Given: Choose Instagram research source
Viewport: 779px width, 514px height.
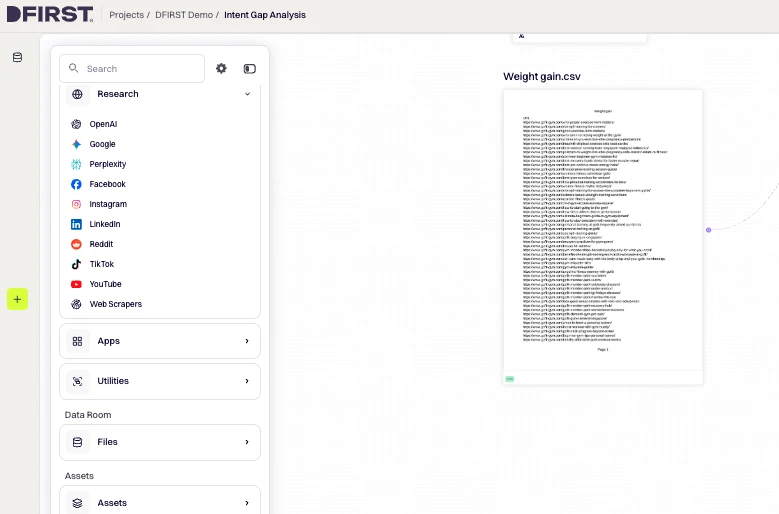Looking at the screenshot, I should pyautogui.click(x=108, y=204).
